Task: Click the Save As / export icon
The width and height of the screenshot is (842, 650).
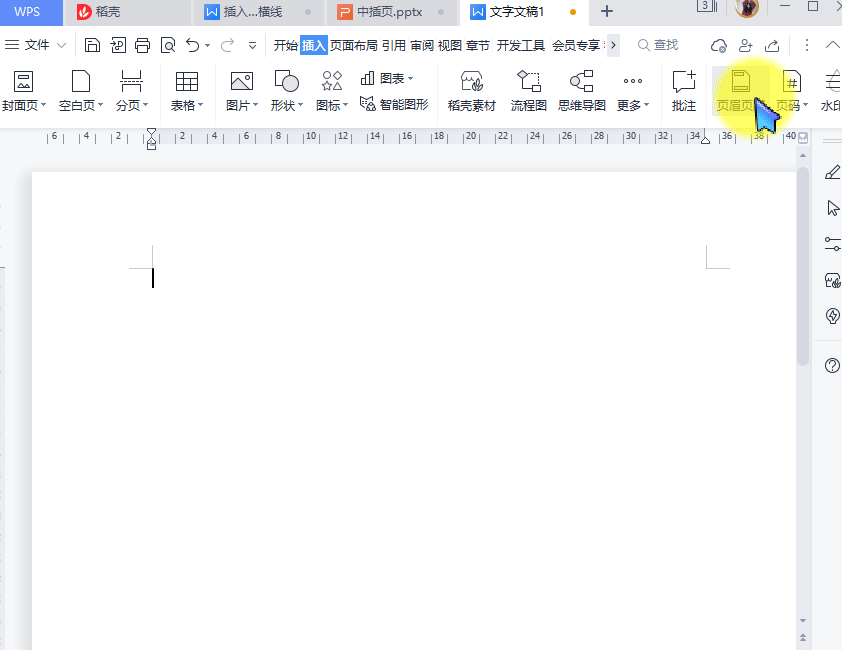Action: 118,45
